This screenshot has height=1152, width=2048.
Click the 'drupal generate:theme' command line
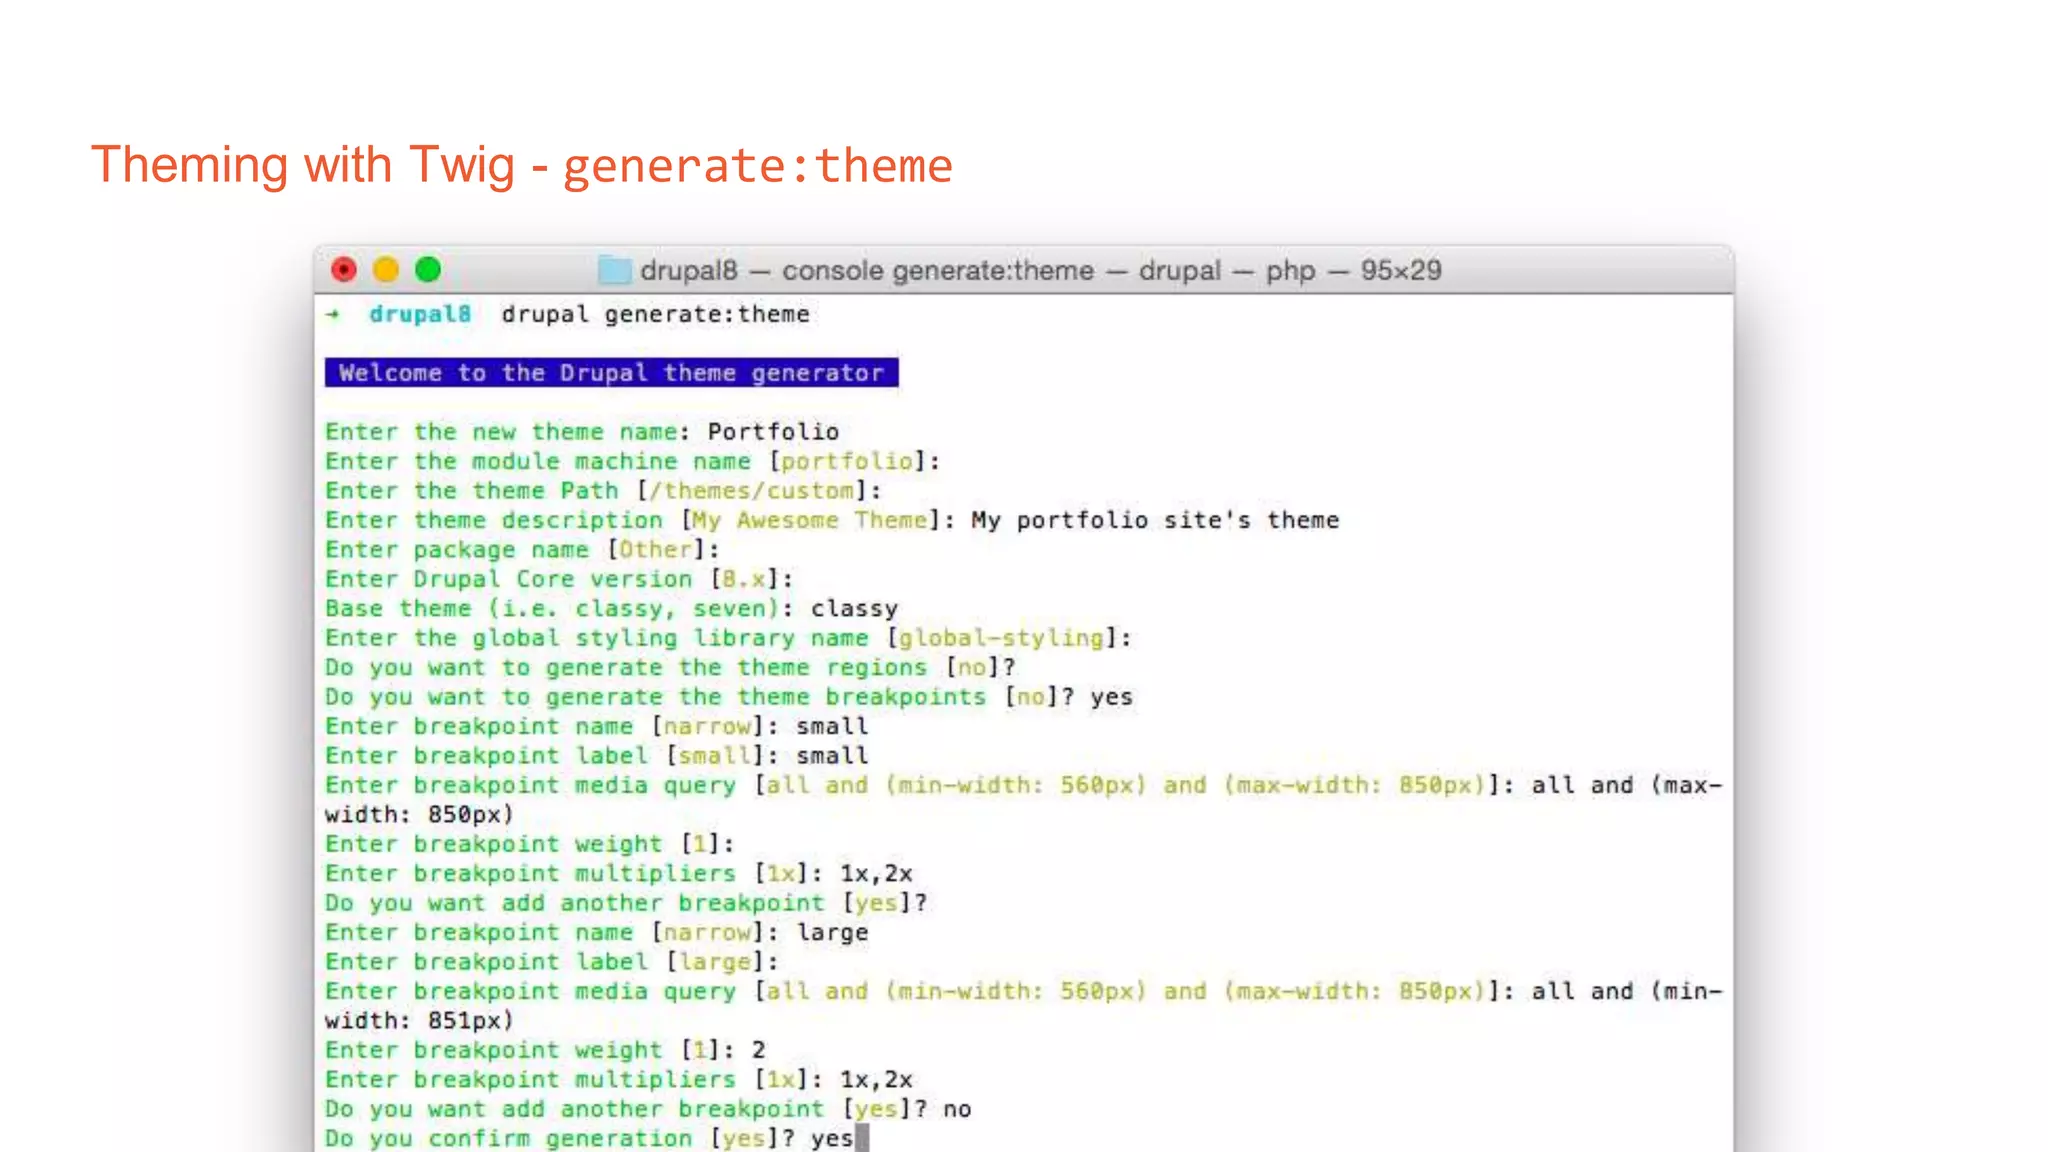pos(655,314)
